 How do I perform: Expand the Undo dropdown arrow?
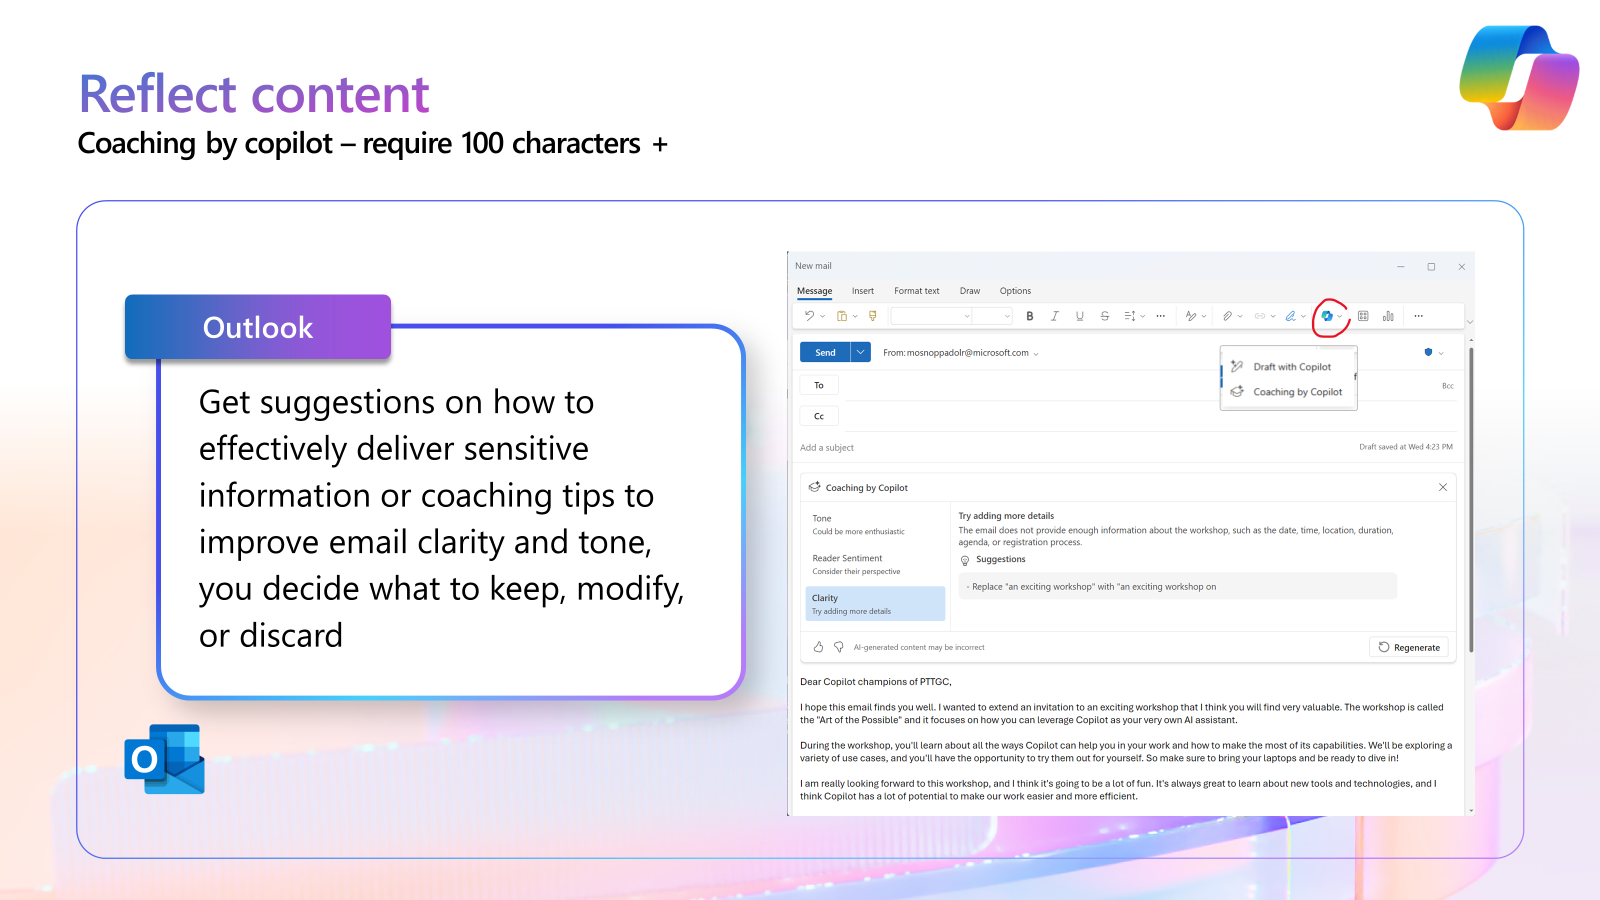pos(823,317)
